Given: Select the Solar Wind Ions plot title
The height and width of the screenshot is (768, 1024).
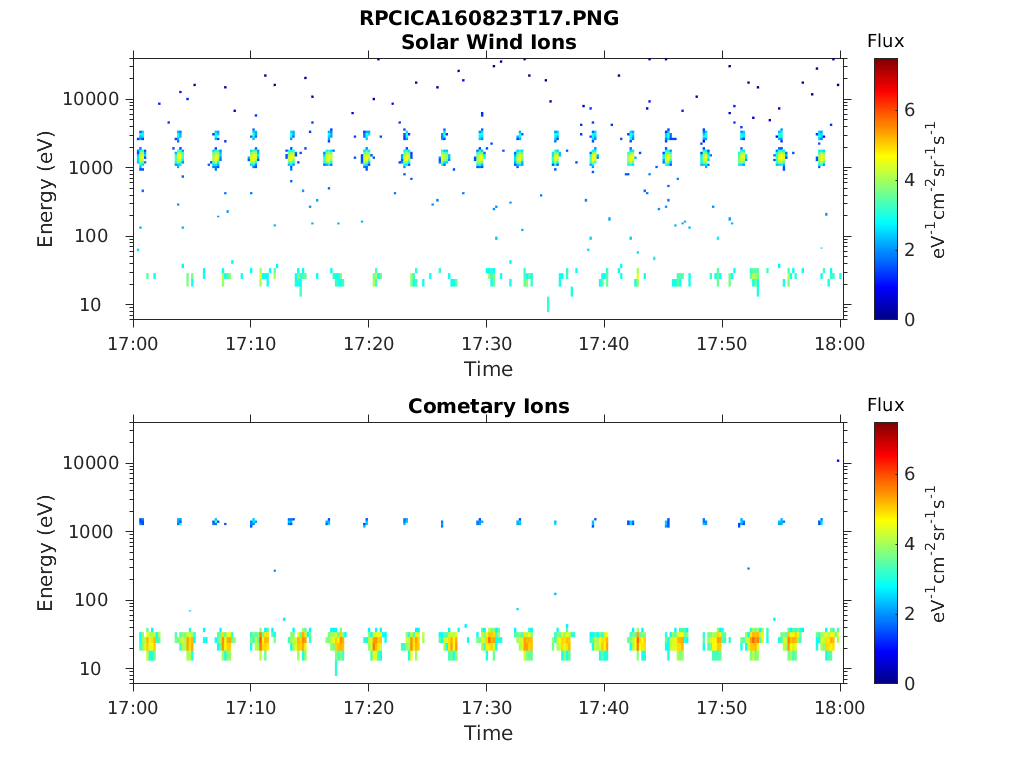Looking at the screenshot, I should coord(488,42).
